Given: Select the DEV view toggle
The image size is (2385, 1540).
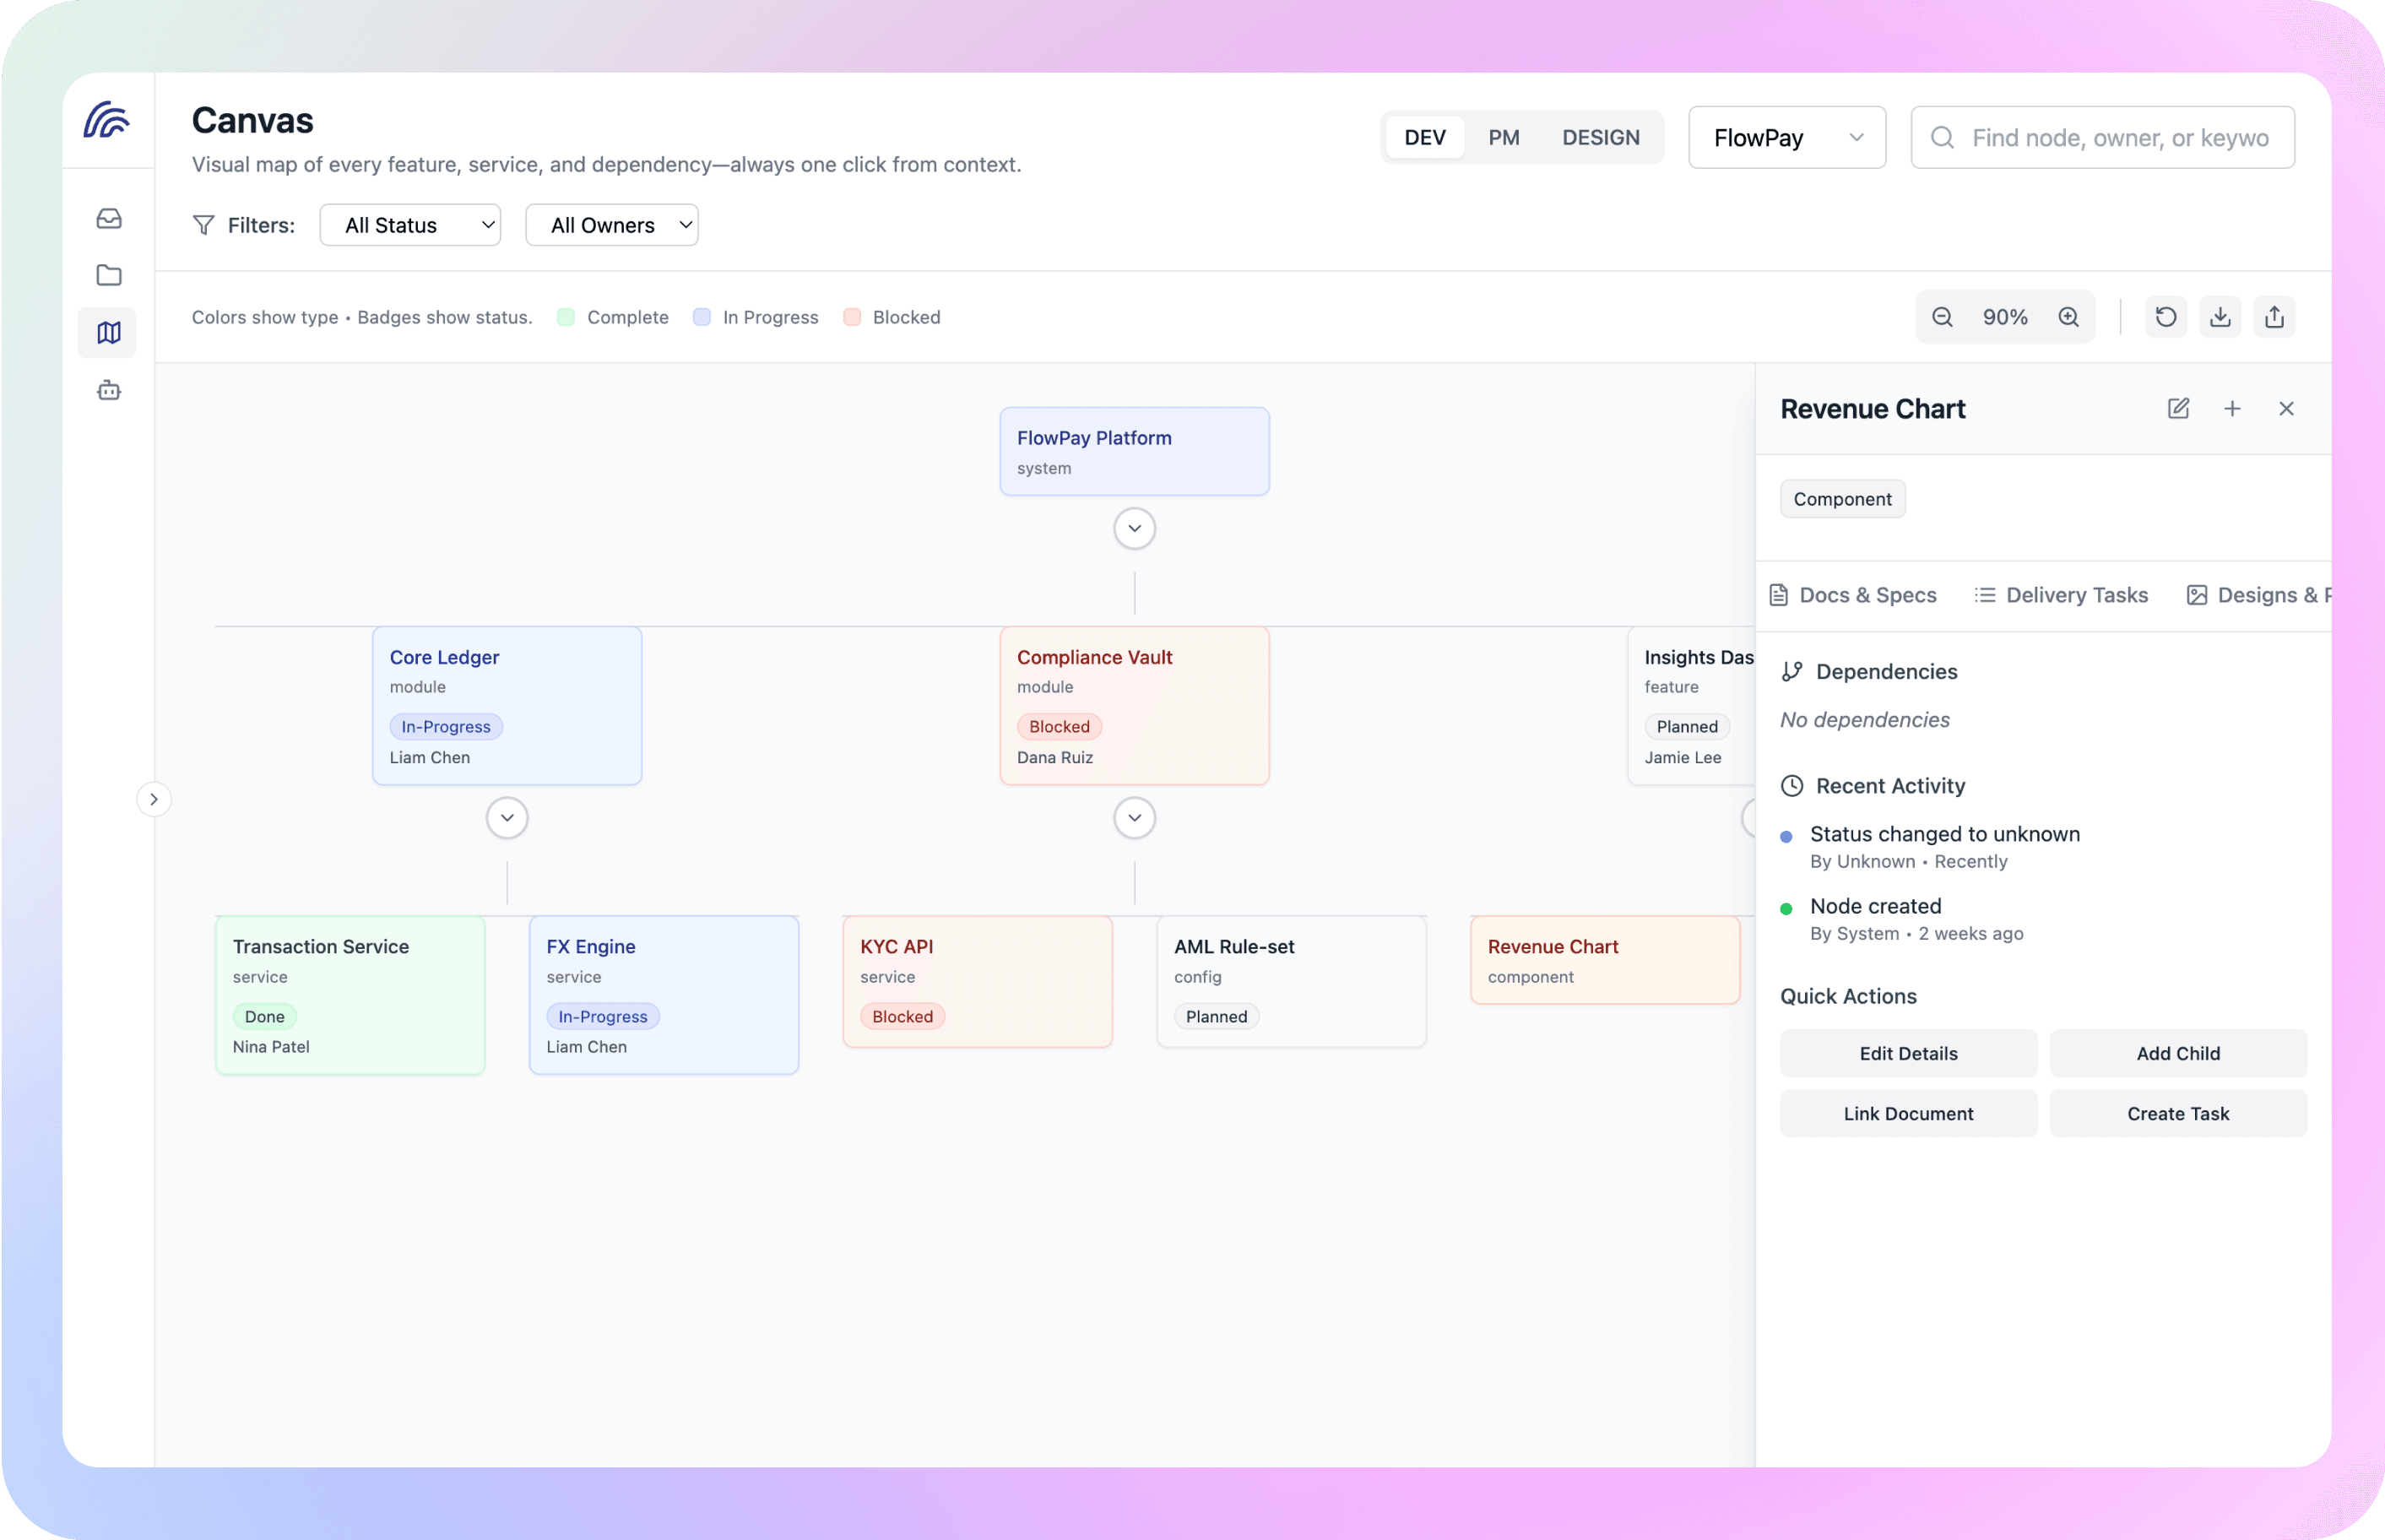Looking at the screenshot, I should pyautogui.click(x=1424, y=137).
